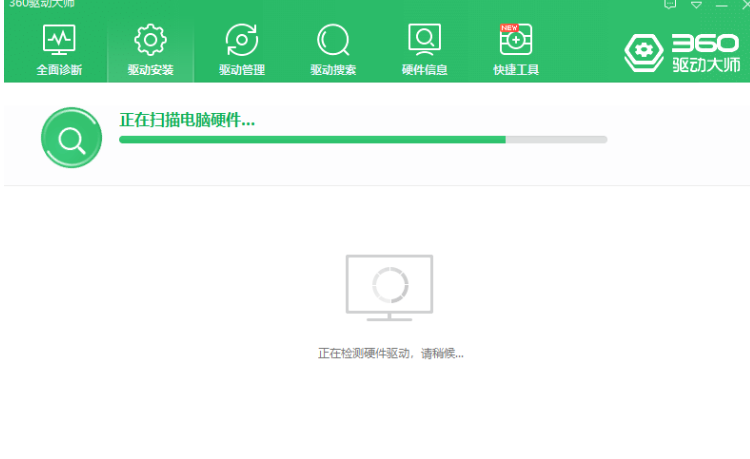The image size is (750, 459).
Task: Close the 360驱动大师 window
Action: [745, 4]
